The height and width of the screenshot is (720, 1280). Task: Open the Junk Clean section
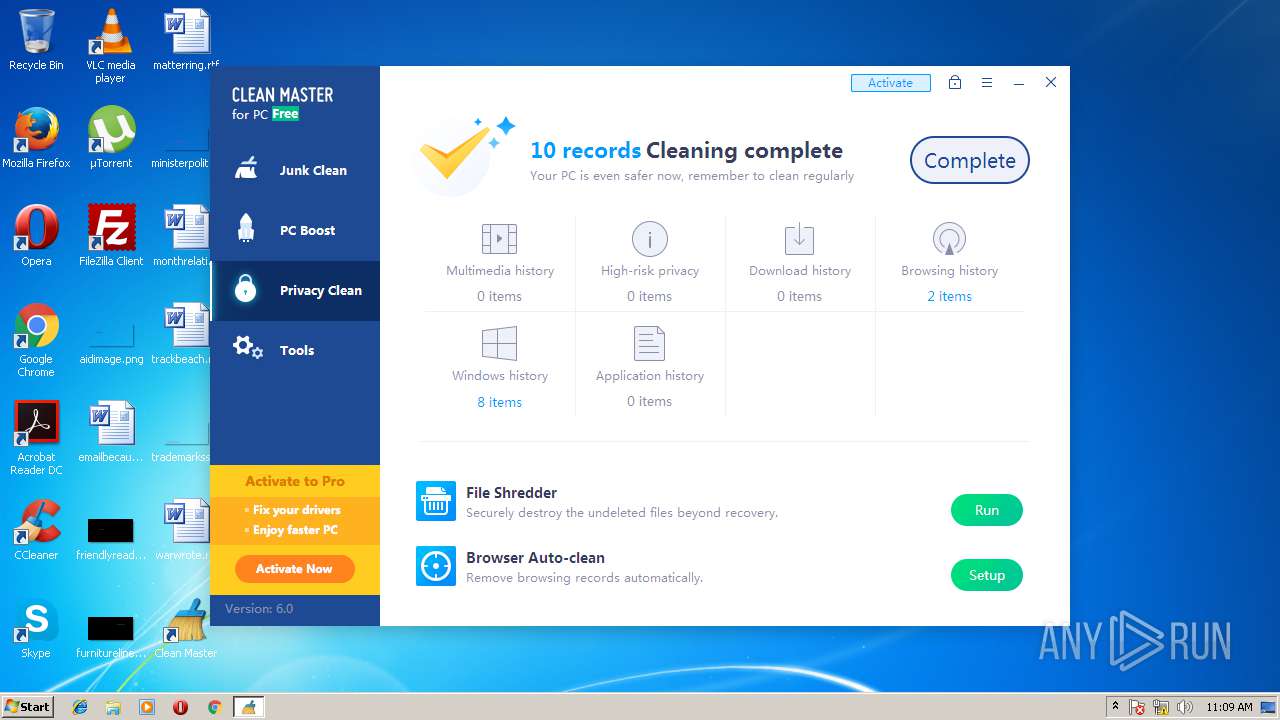point(295,170)
